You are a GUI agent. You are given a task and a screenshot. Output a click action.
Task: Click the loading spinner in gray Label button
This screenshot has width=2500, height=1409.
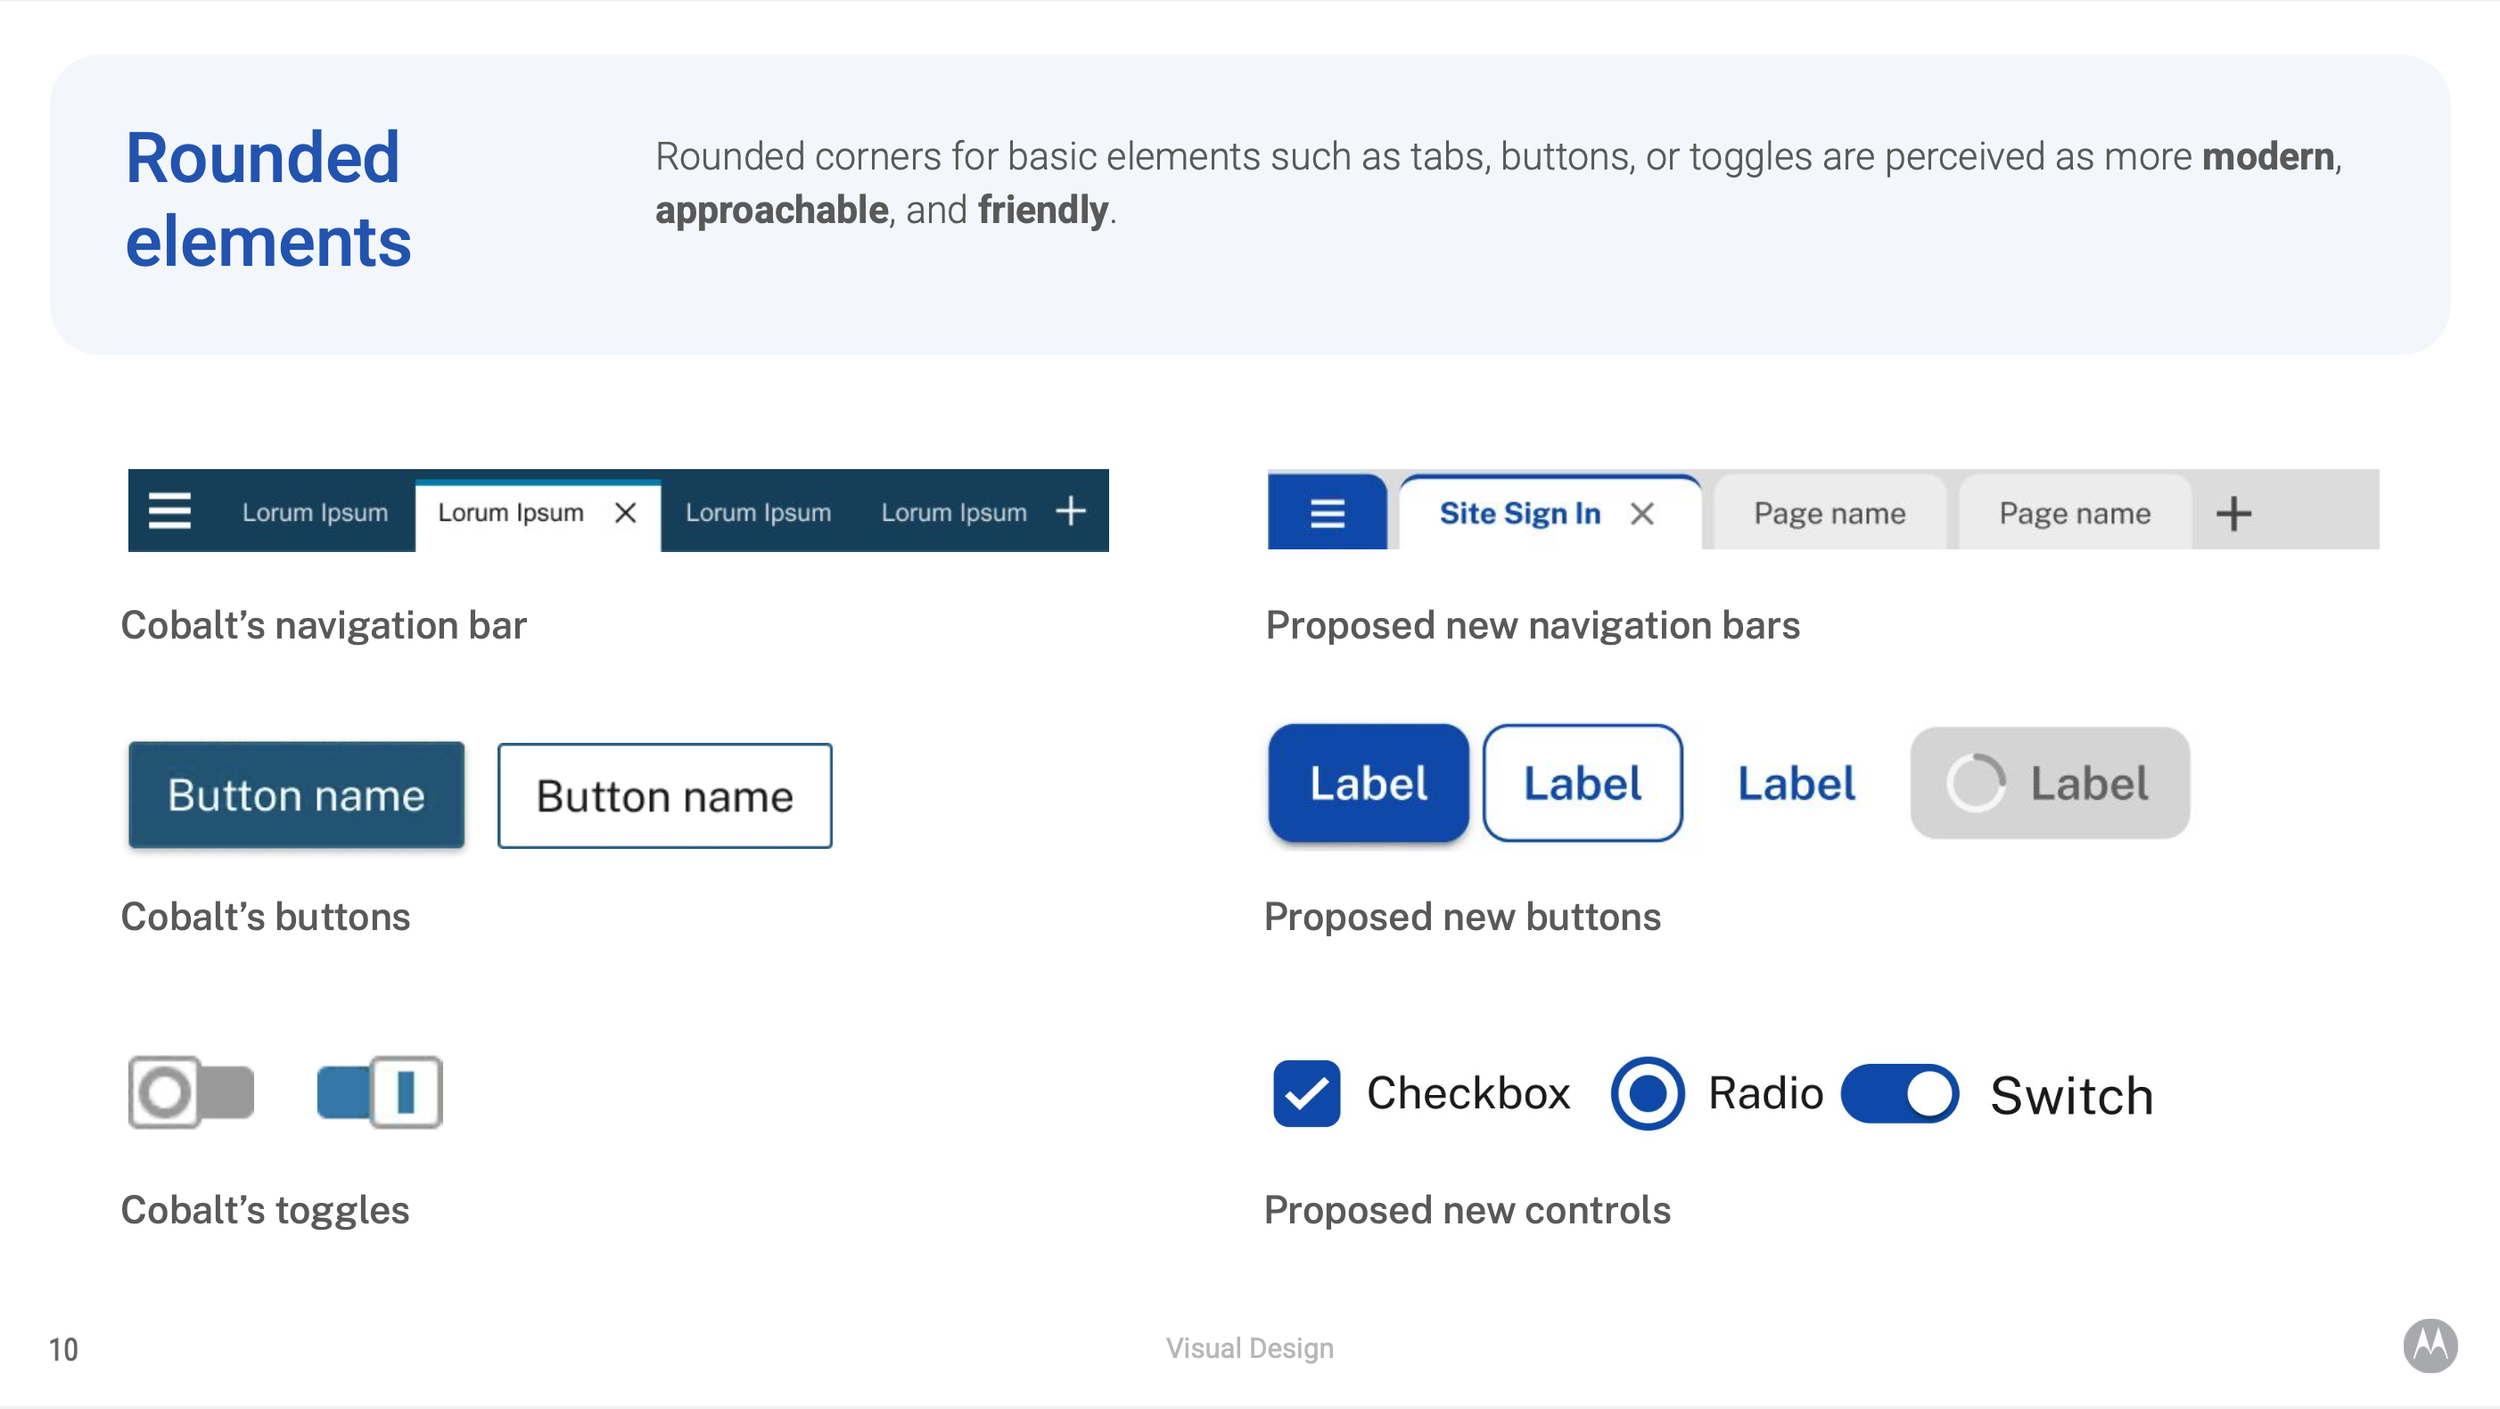pos(1975,783)
